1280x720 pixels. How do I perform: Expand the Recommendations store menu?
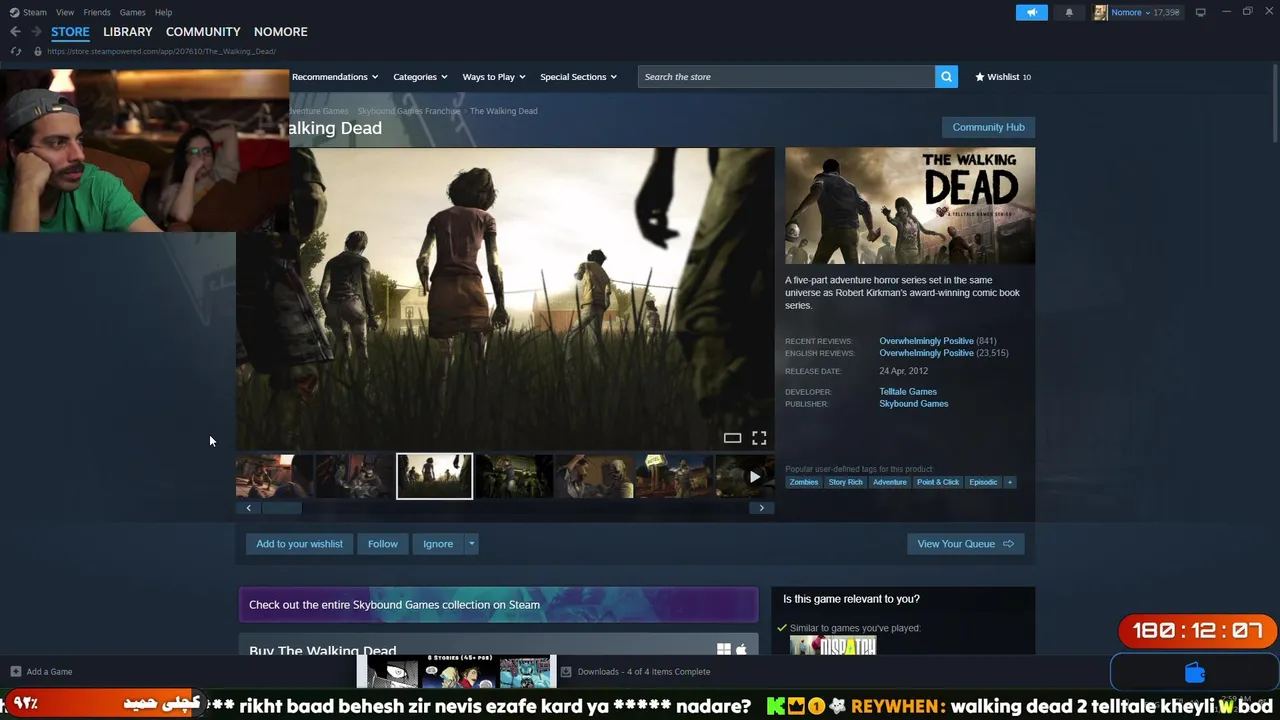(x=335, y=77)
